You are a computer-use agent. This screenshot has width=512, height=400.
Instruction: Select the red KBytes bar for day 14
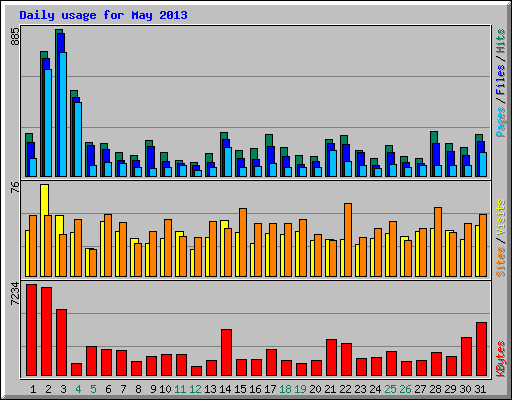click(227, 353)
